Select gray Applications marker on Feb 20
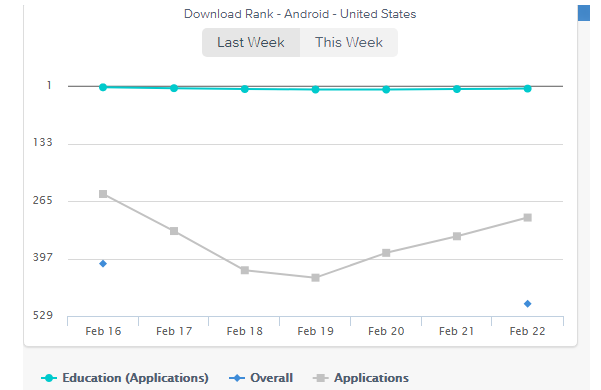Viewport: 601px width, 390px height. 386,253
